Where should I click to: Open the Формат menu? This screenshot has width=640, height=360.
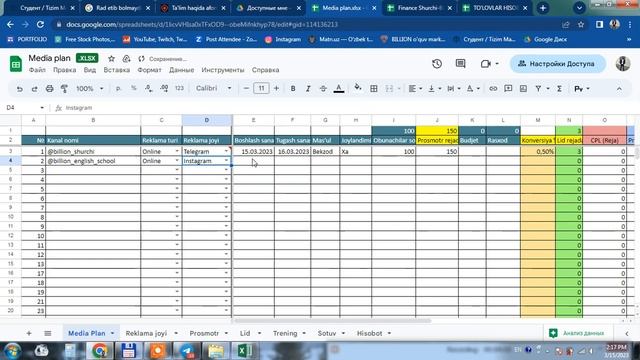click(149, 70)
